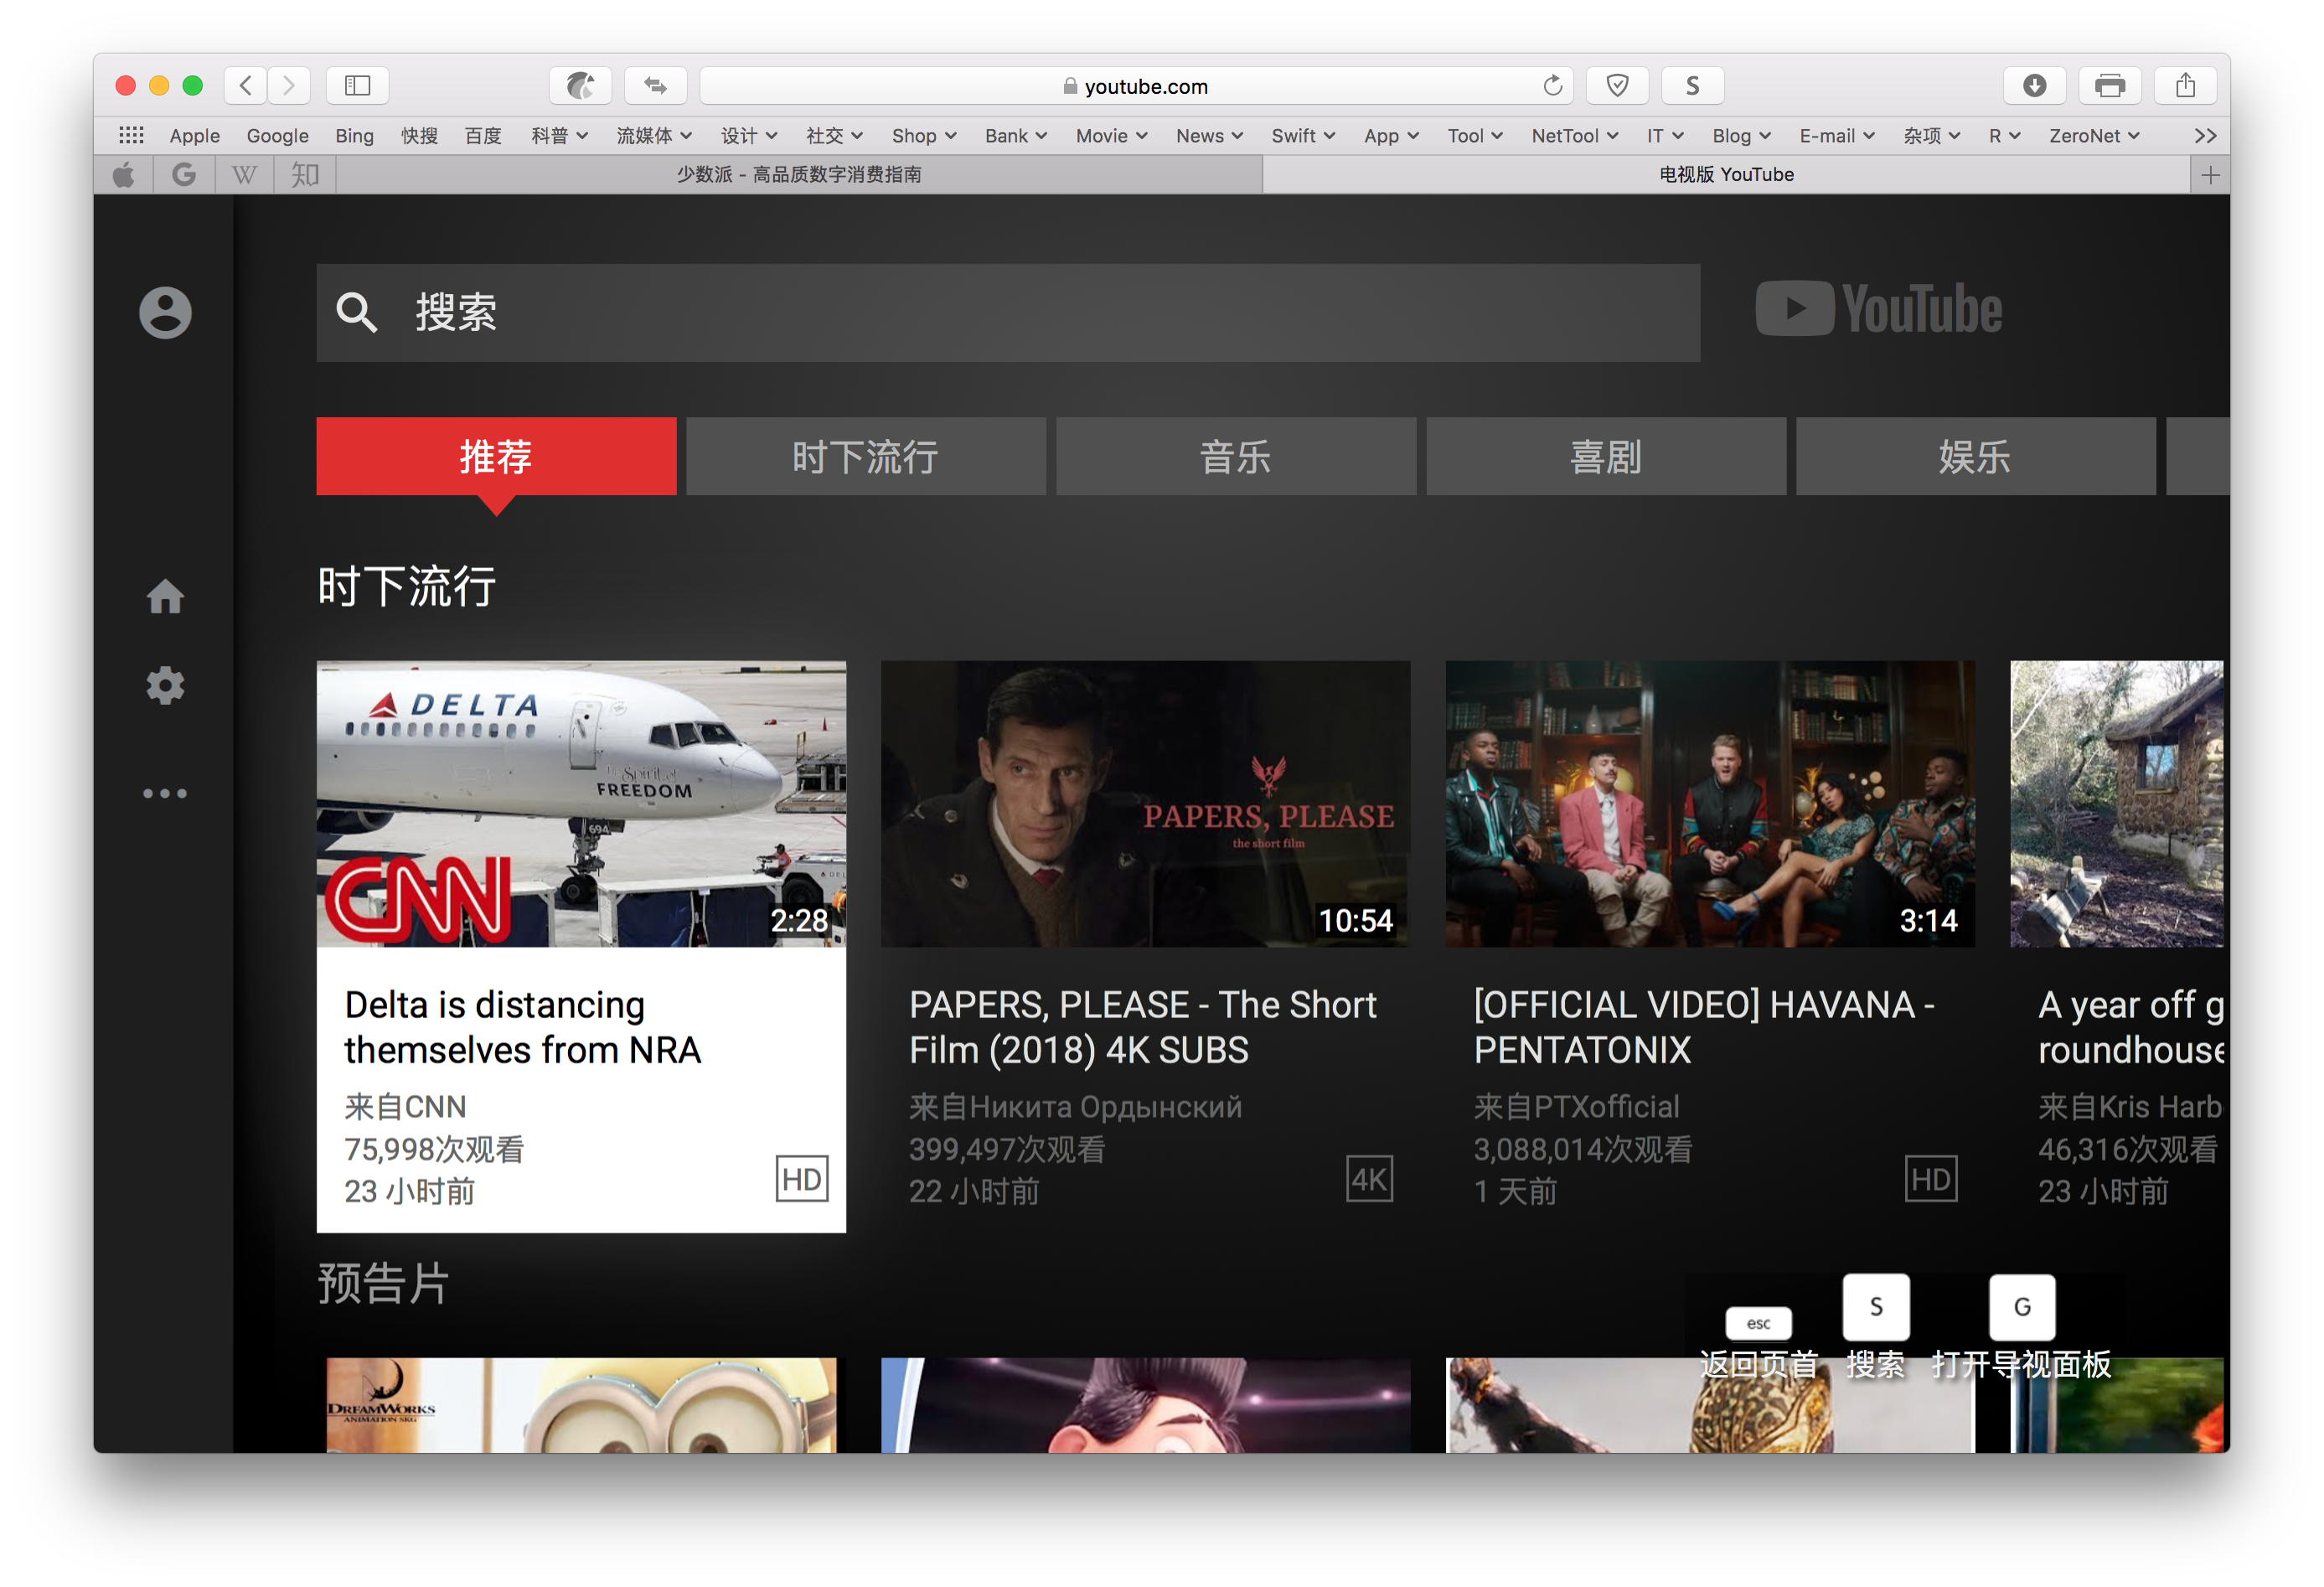Go back with Safari back arrow
Viewport: 2324px width, 1587px height.
pos(246,86)
